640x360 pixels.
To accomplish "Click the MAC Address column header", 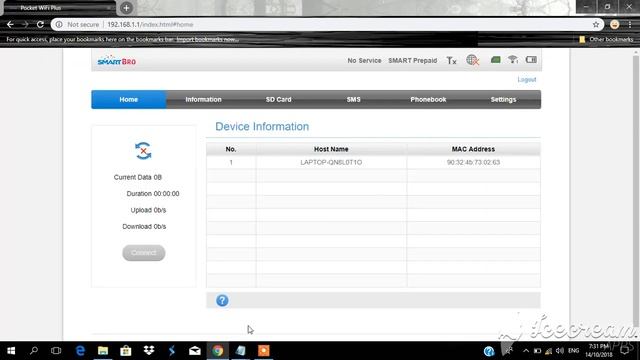I will click(473, 149).
